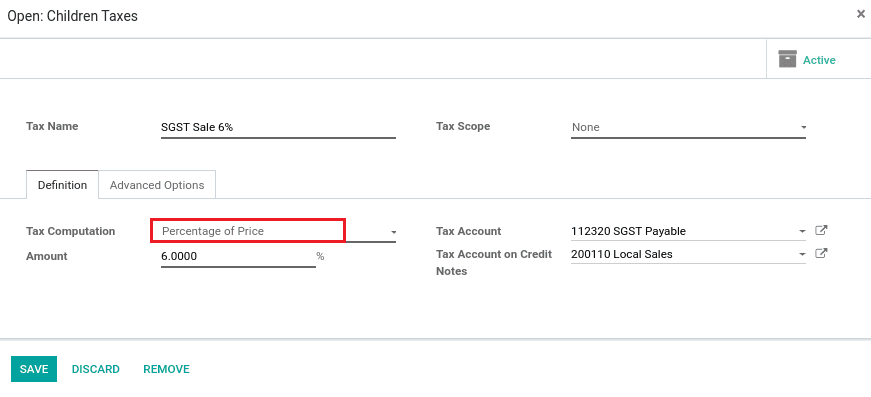Open external link for Tax Account
Viewport: 871px width, 397px height.
pyautogui.click(x=821, y=230)
